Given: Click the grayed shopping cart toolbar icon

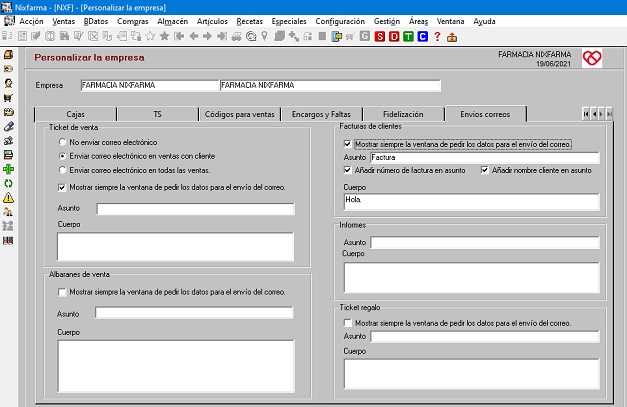Looking at the screenshot, I should point(350,37).
